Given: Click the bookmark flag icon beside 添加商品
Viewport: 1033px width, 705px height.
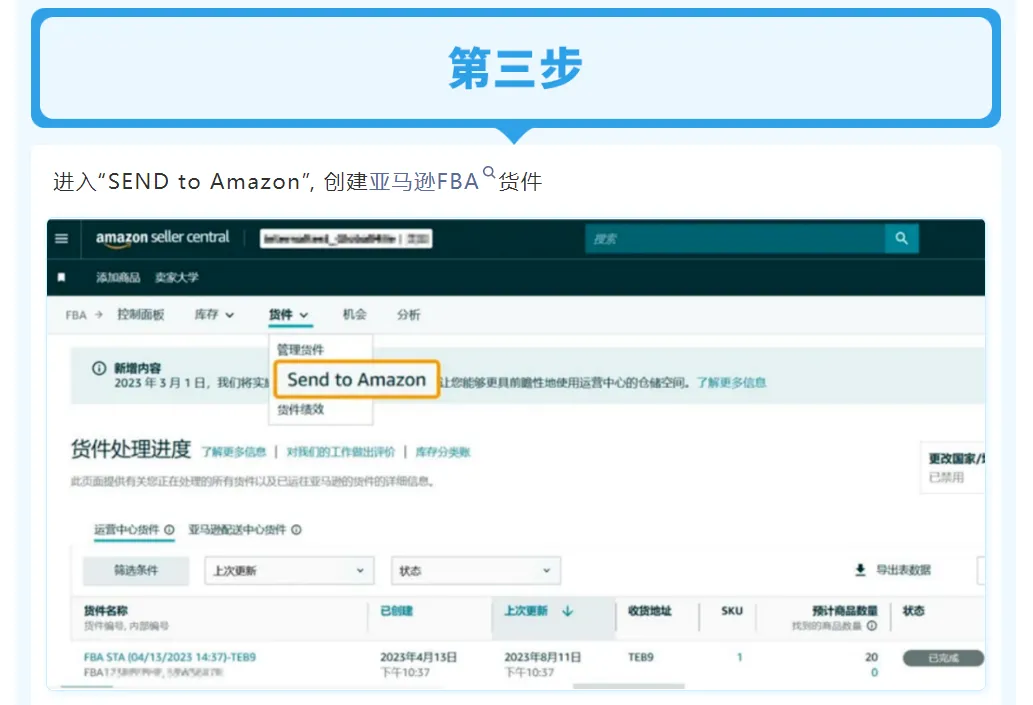Looking at the screenshot, I should coord(61,277).
